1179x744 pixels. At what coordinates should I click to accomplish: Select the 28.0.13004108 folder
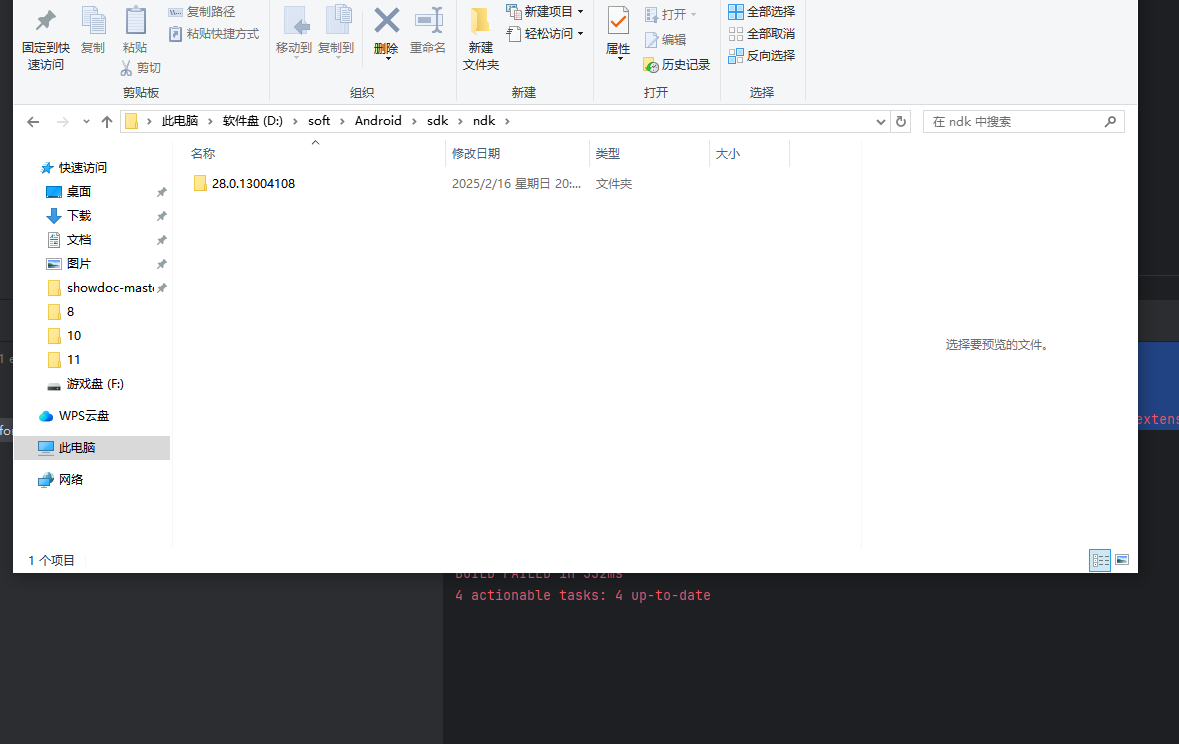pos(252,183)
